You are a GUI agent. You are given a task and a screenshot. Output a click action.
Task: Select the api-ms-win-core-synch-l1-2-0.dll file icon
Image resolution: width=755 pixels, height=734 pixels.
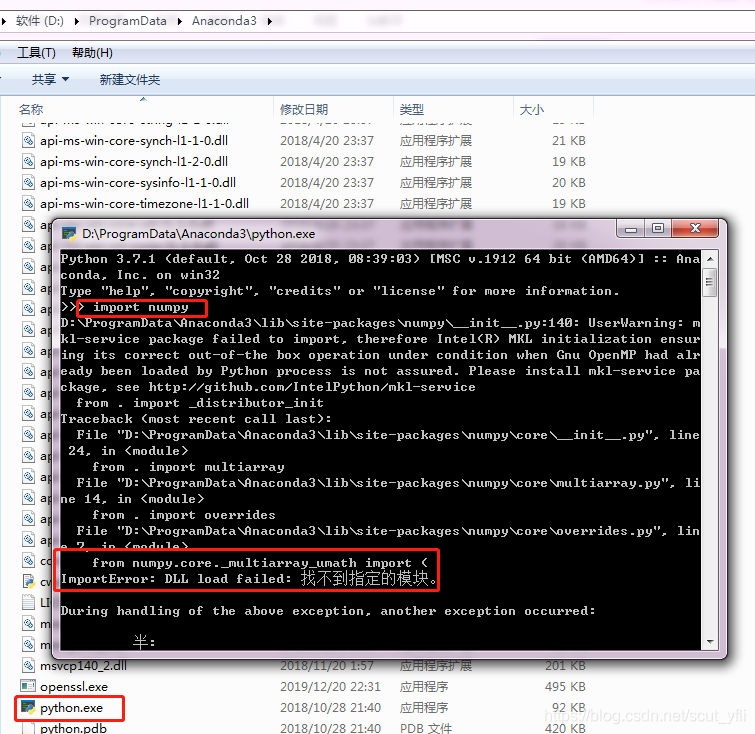click(28, 161)
